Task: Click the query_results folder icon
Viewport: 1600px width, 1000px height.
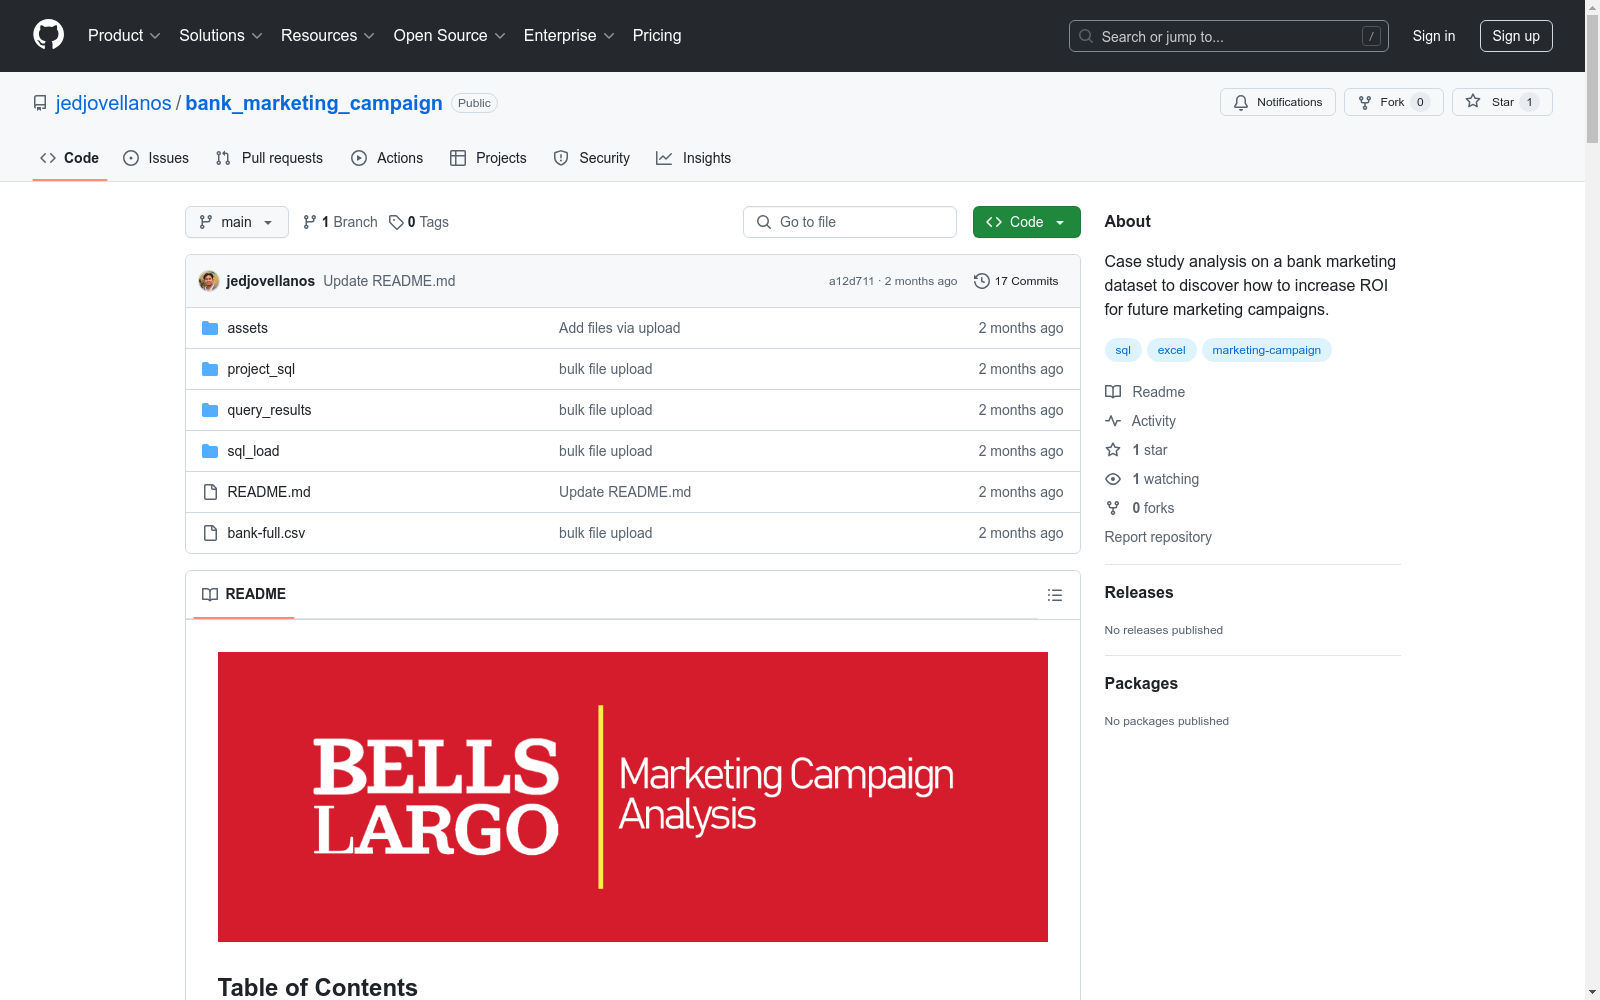Action: click(210, 410)
